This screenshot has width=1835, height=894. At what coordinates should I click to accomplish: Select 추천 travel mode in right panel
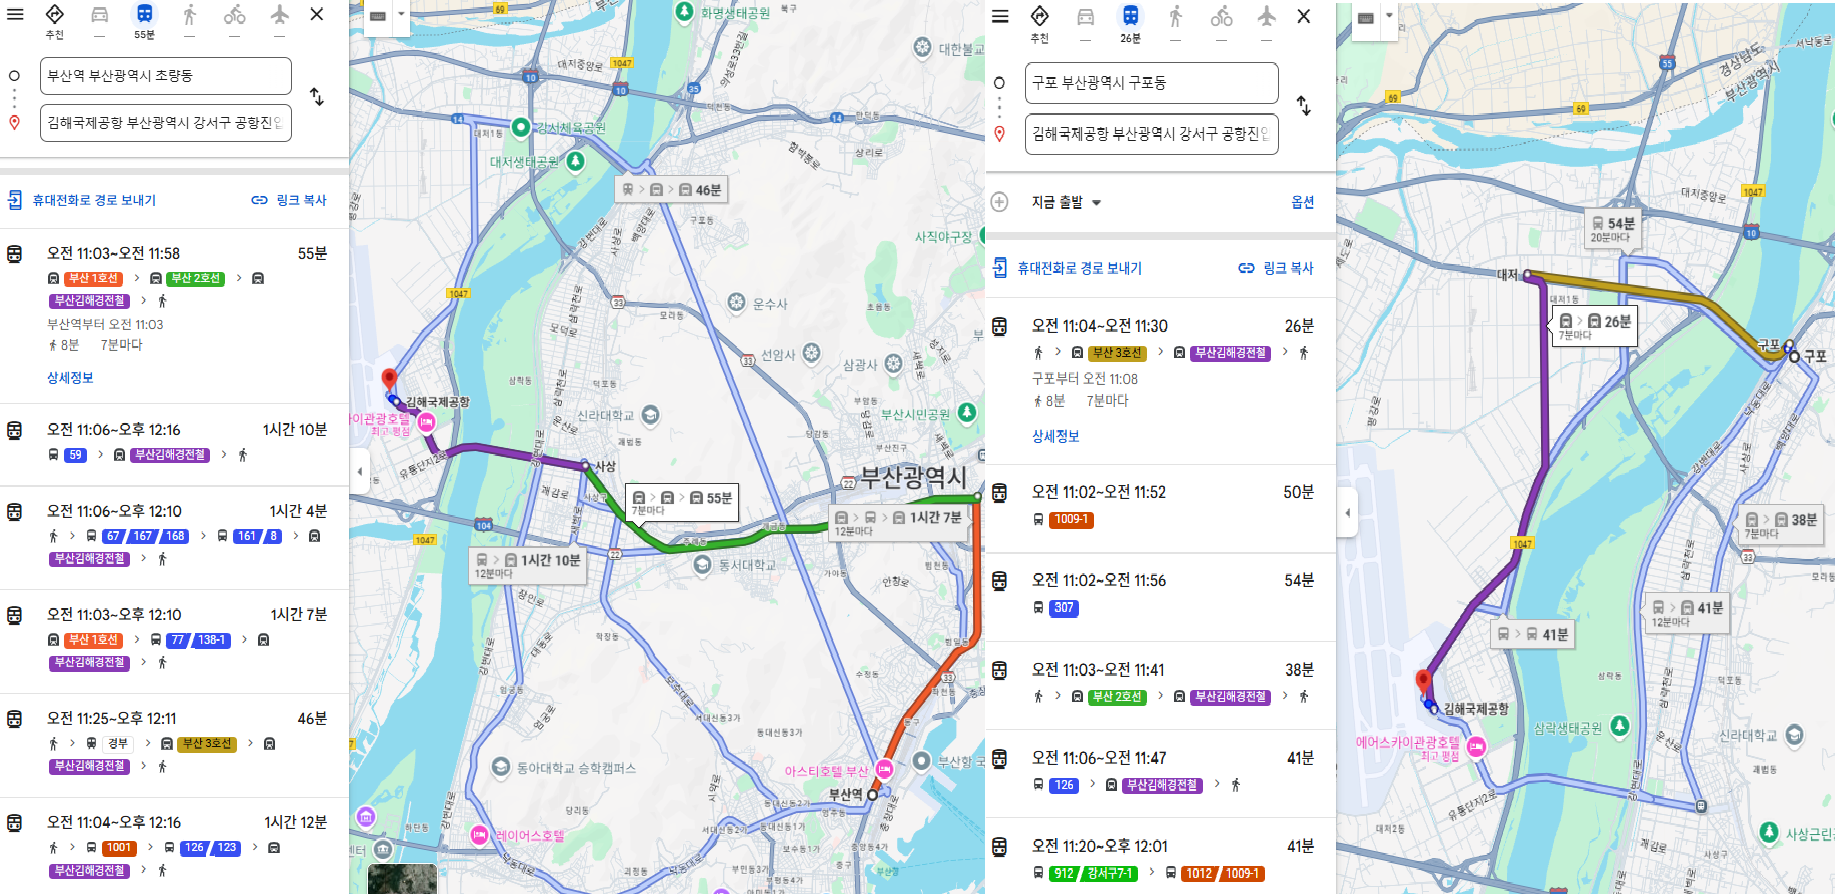pos(1040,24)
